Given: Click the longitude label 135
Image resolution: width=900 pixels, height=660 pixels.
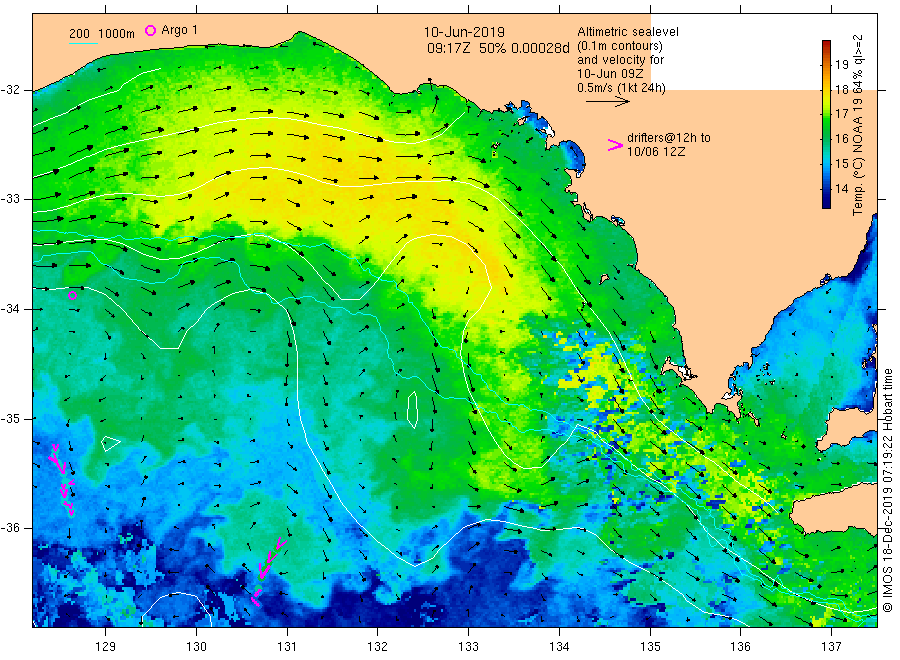Looking at the screenshot, I should tap(650, 647).
